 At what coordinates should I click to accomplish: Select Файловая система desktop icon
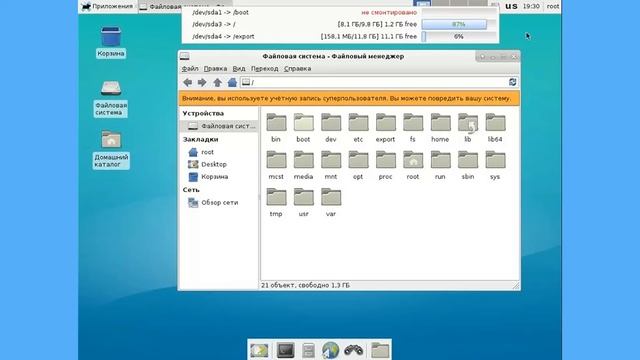point(111,99)
